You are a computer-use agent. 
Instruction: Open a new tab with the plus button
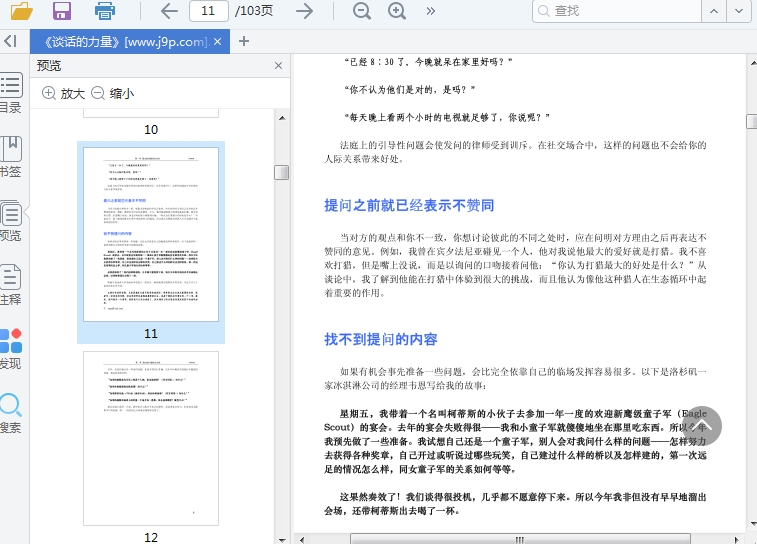coord(244,41)
